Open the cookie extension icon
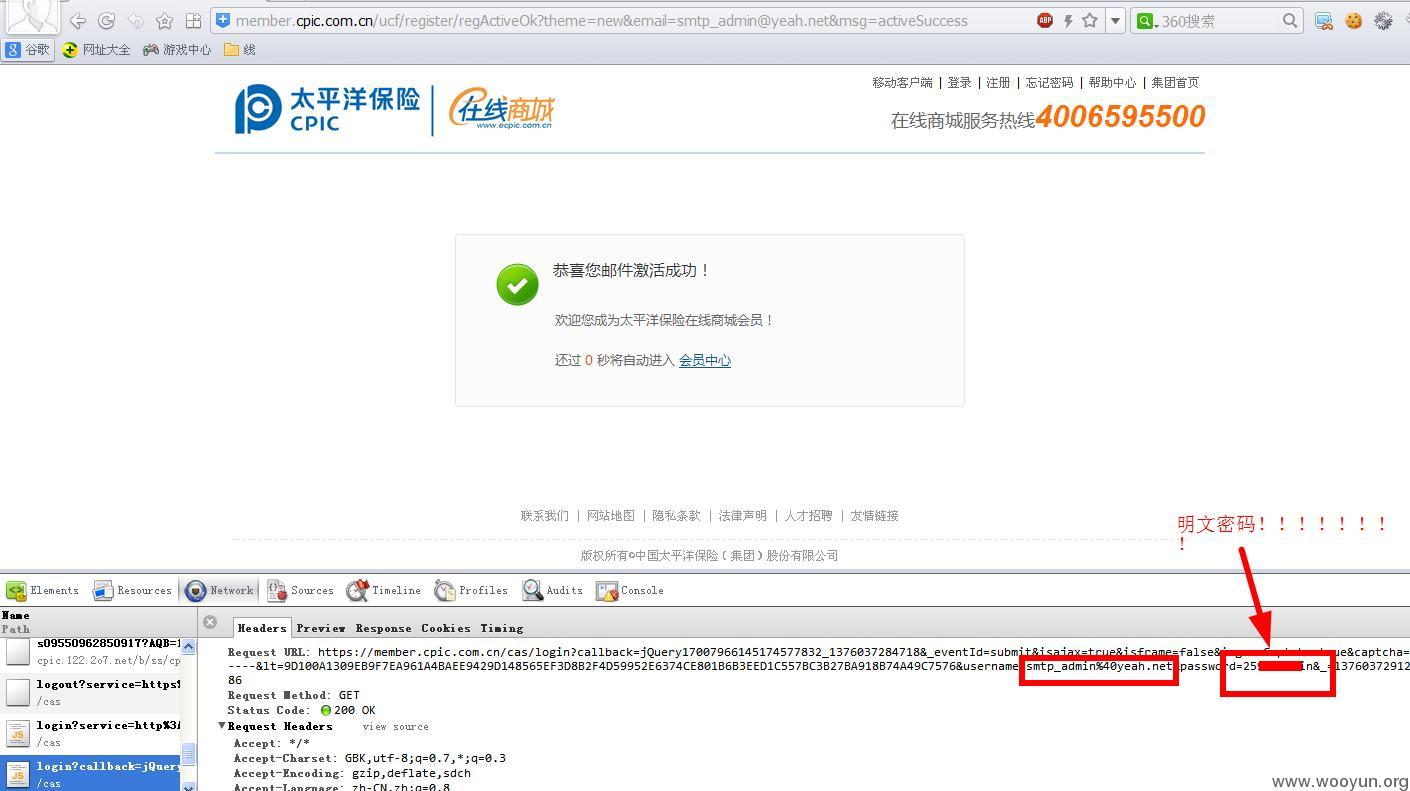Image resolution: width=1410 pixels, height=791 pixels. pyautogui.click(x=1354, y=20)
